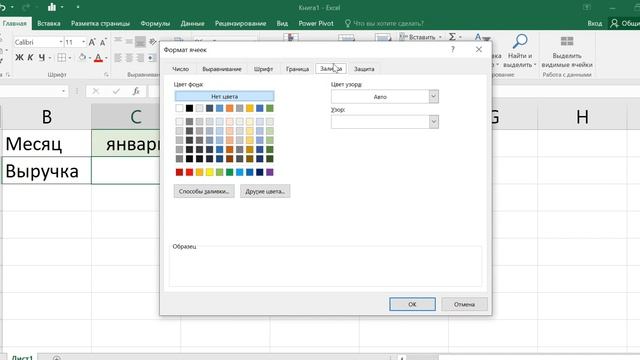Select the Выручка cell
The width and height of the screenshot is (640, 360).
click(x=47, y=170)
